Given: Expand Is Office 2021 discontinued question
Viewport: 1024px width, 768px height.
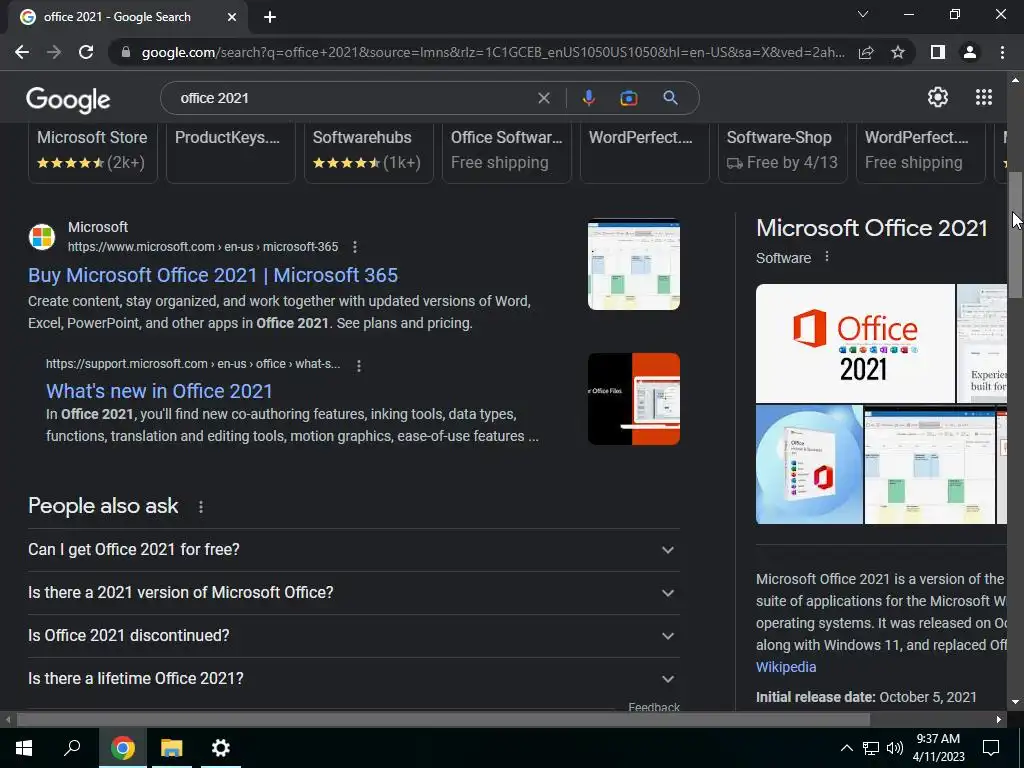Looking at the screenshot, I should pyautogui.click(x=354, y=636).
